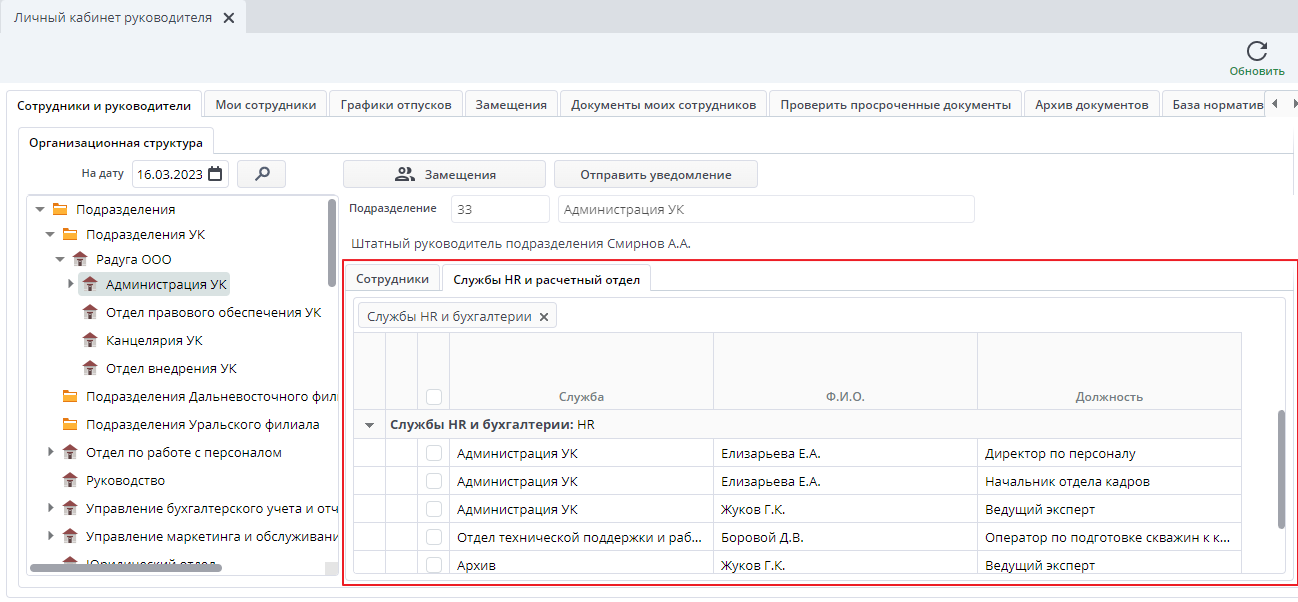Close the Личный кабинет руководителя tab
This screenshot has width=1298, height=602.
click(x=229, y=18)
